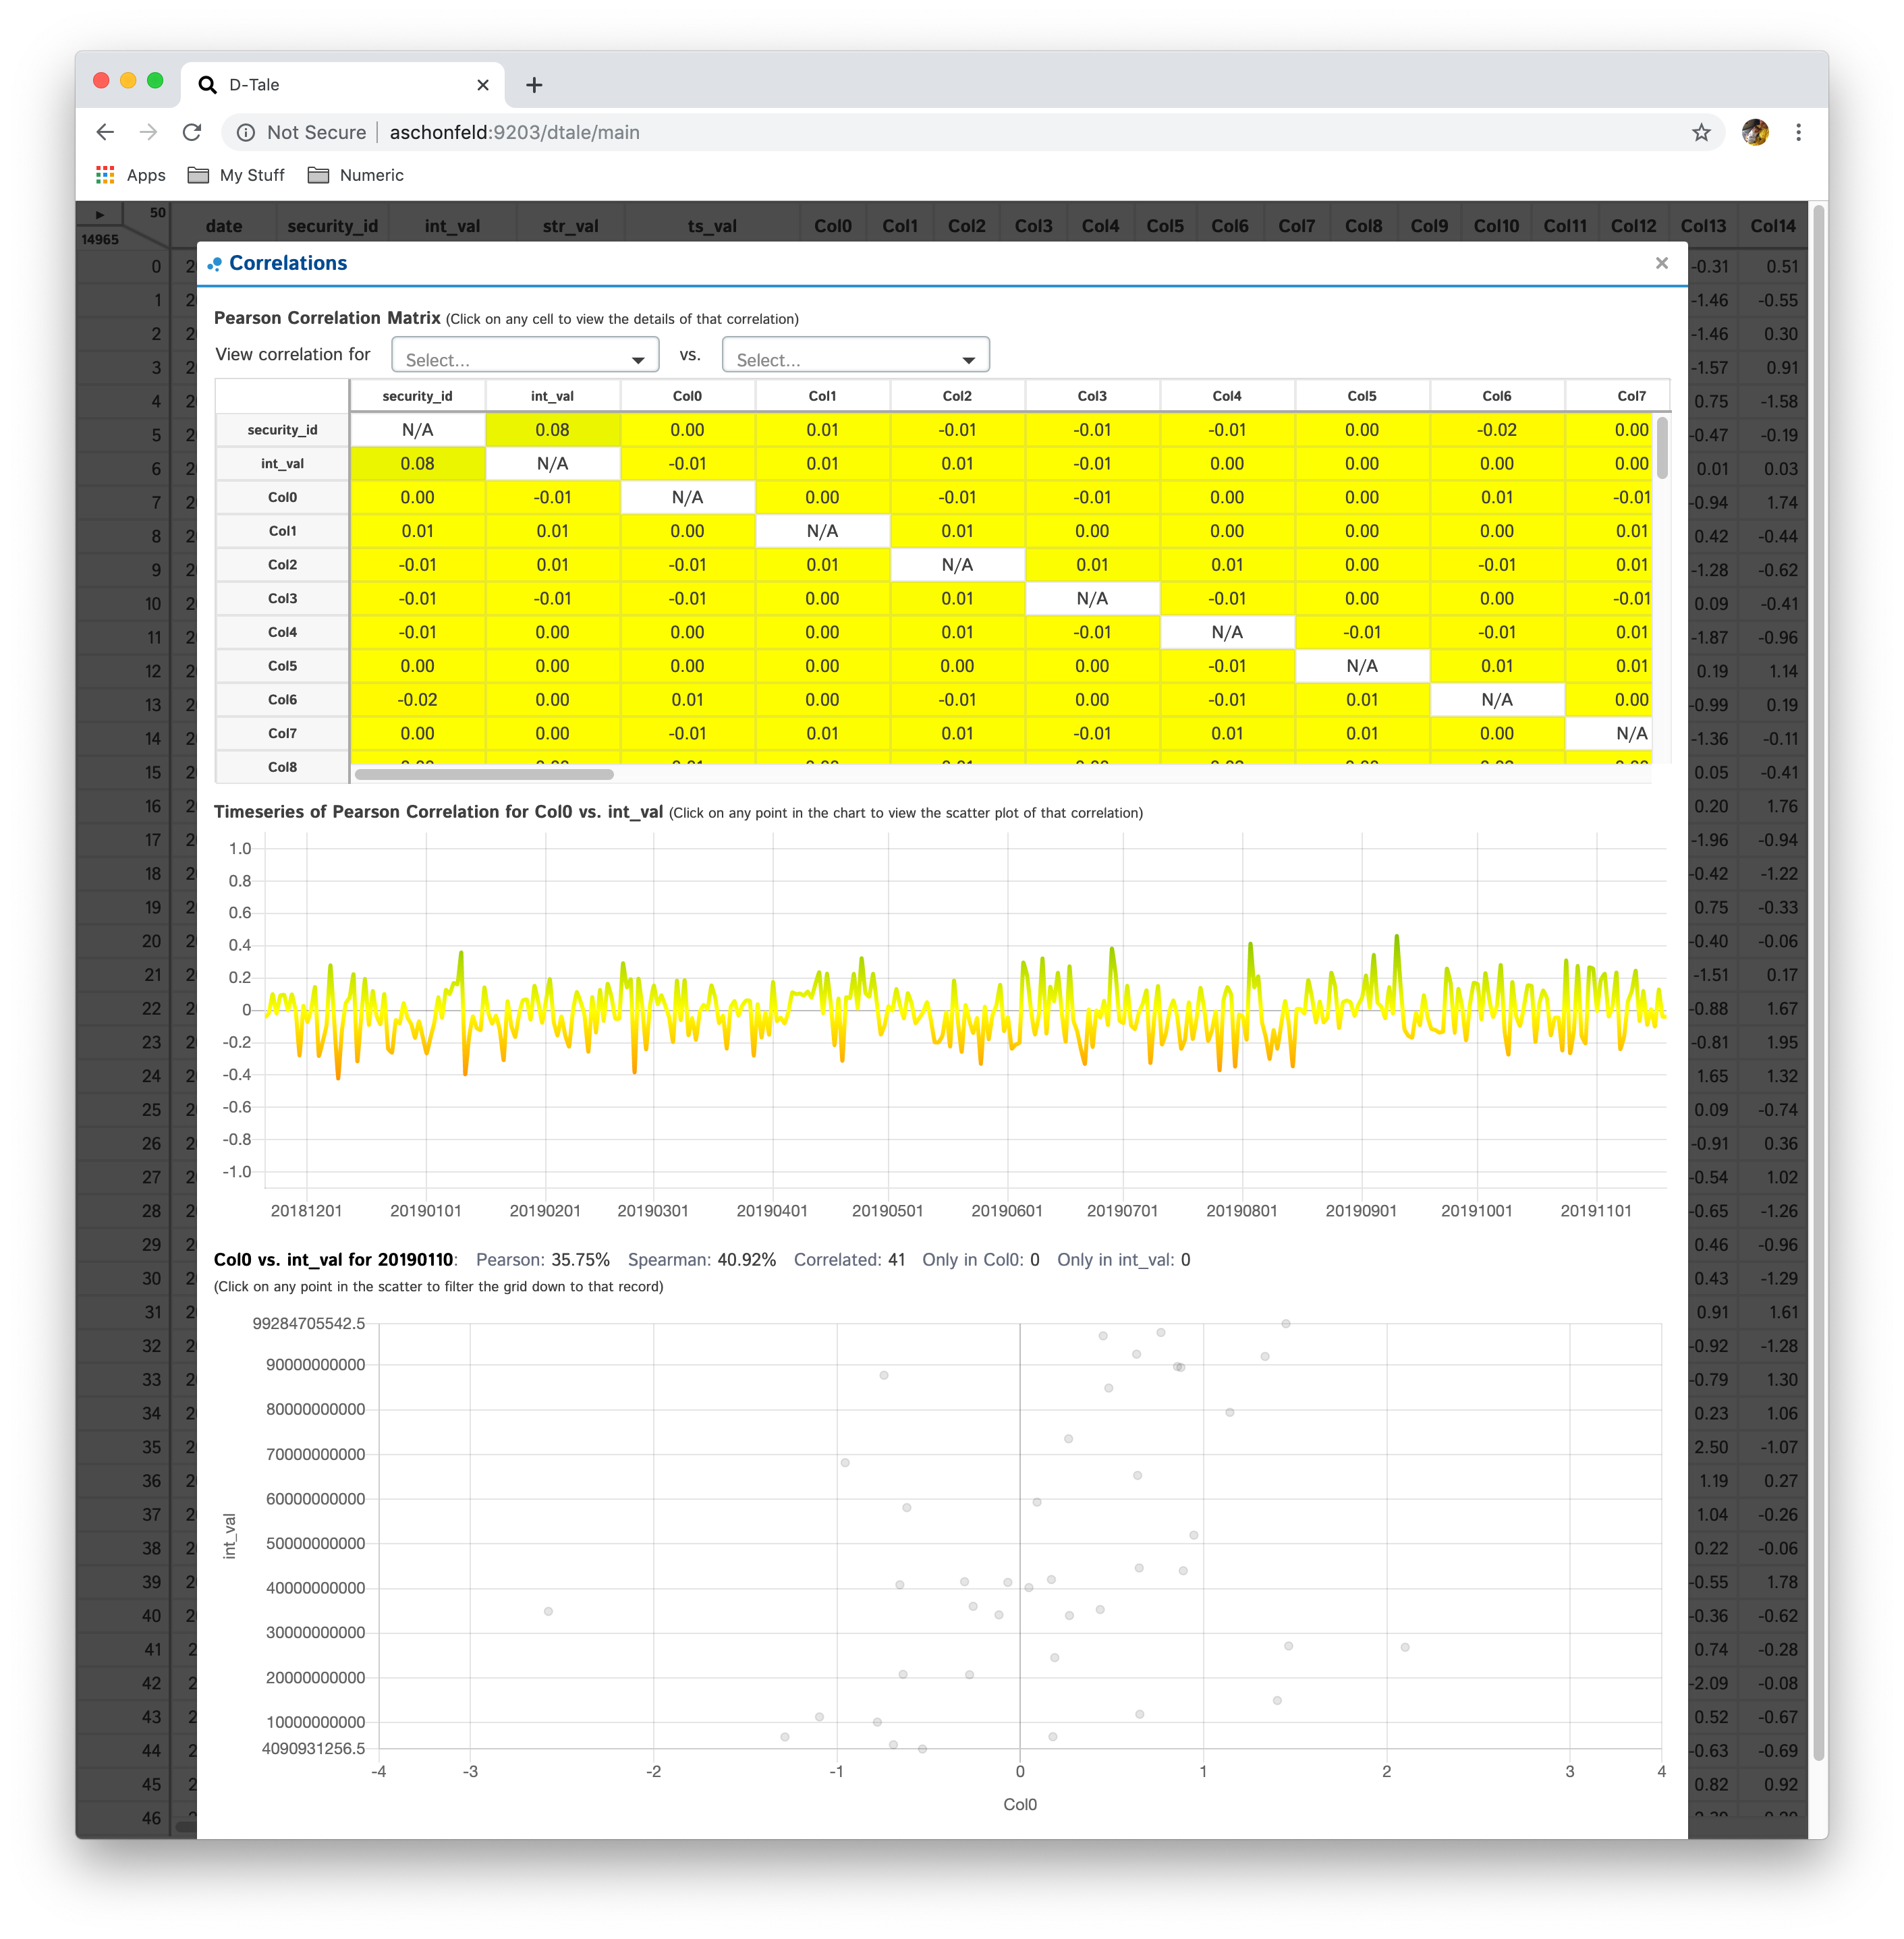Bookmark page with star icon
Image resolution: width=1904 pixels, height=1939 pixels.
click(1701, 132)
